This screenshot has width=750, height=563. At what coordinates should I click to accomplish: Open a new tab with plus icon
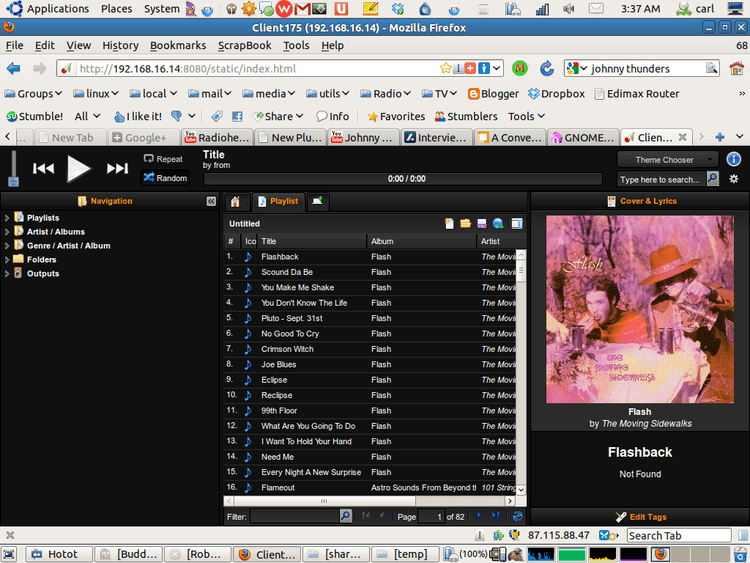pos(719,137)
